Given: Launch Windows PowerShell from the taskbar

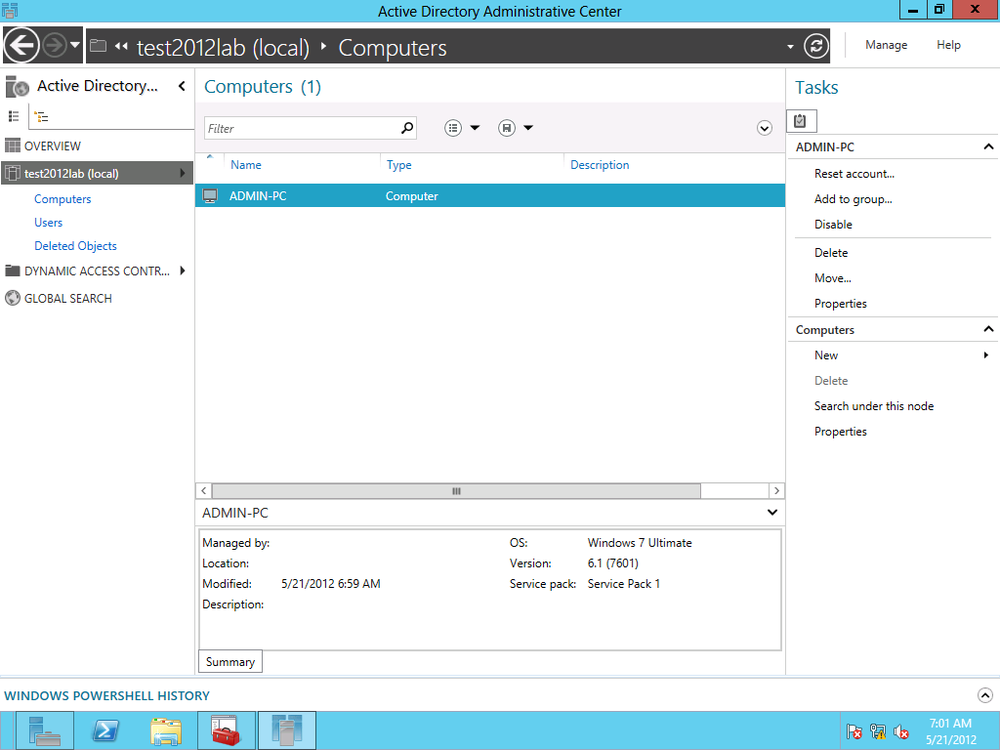Looking at the screenshot, I should [105, 731].
